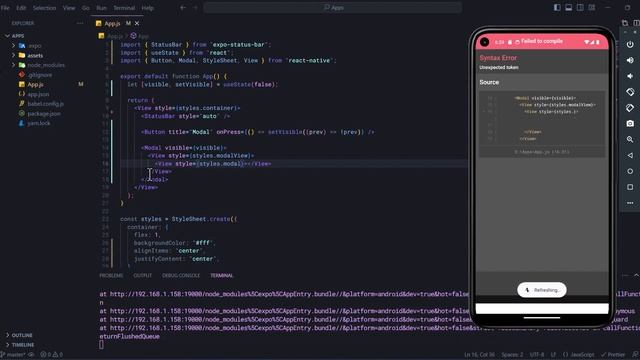Toggle the bottom panel layout icon
This screenshot has width=640, height=360.
(x=569, y=7)
